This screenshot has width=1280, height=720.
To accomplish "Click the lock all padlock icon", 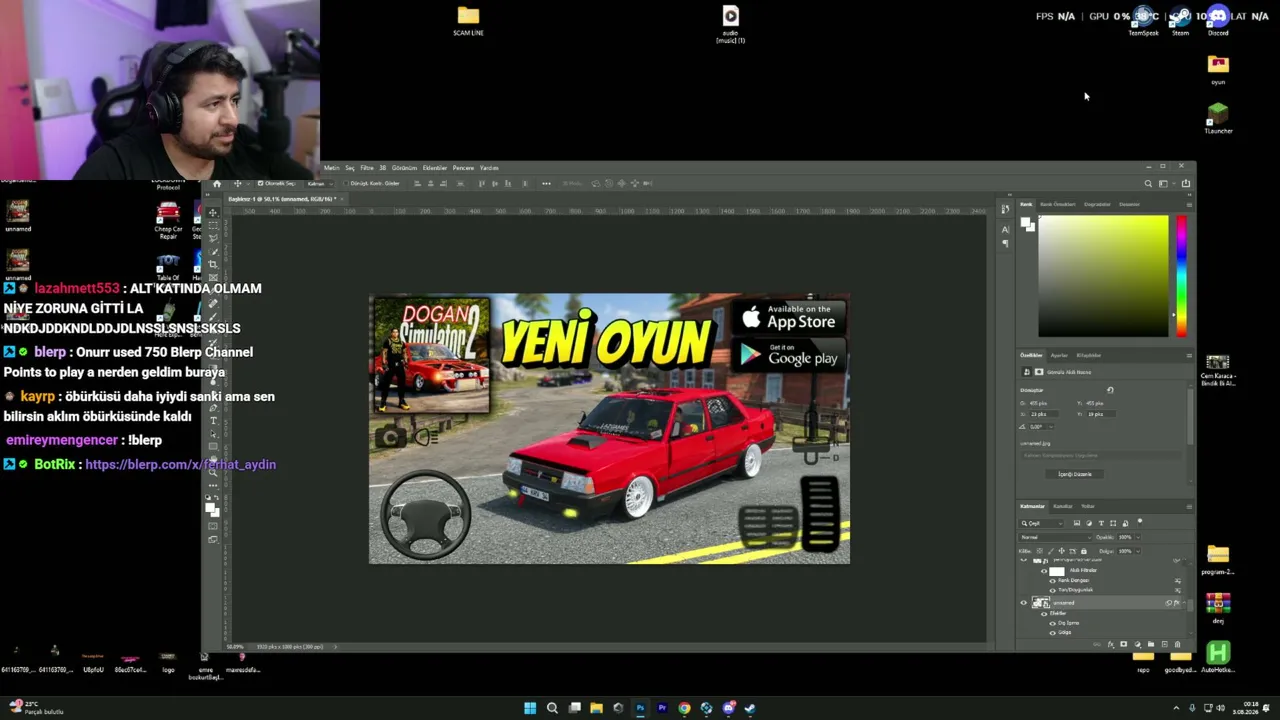I will [1083, 551].
